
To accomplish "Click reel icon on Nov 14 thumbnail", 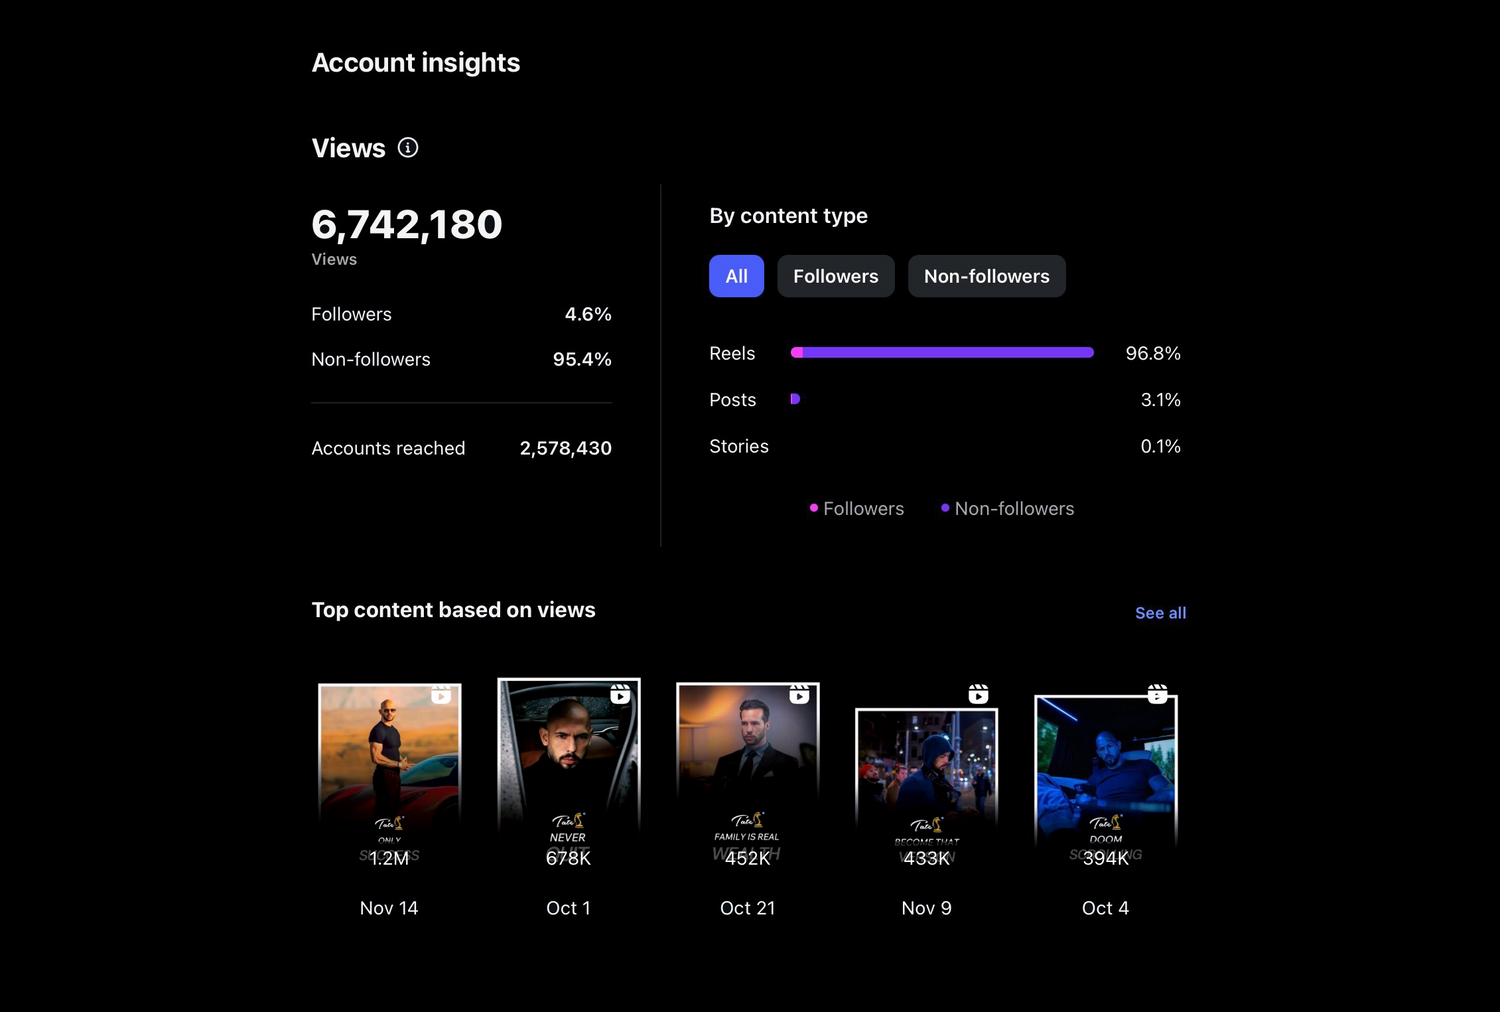I will [441, 694].
